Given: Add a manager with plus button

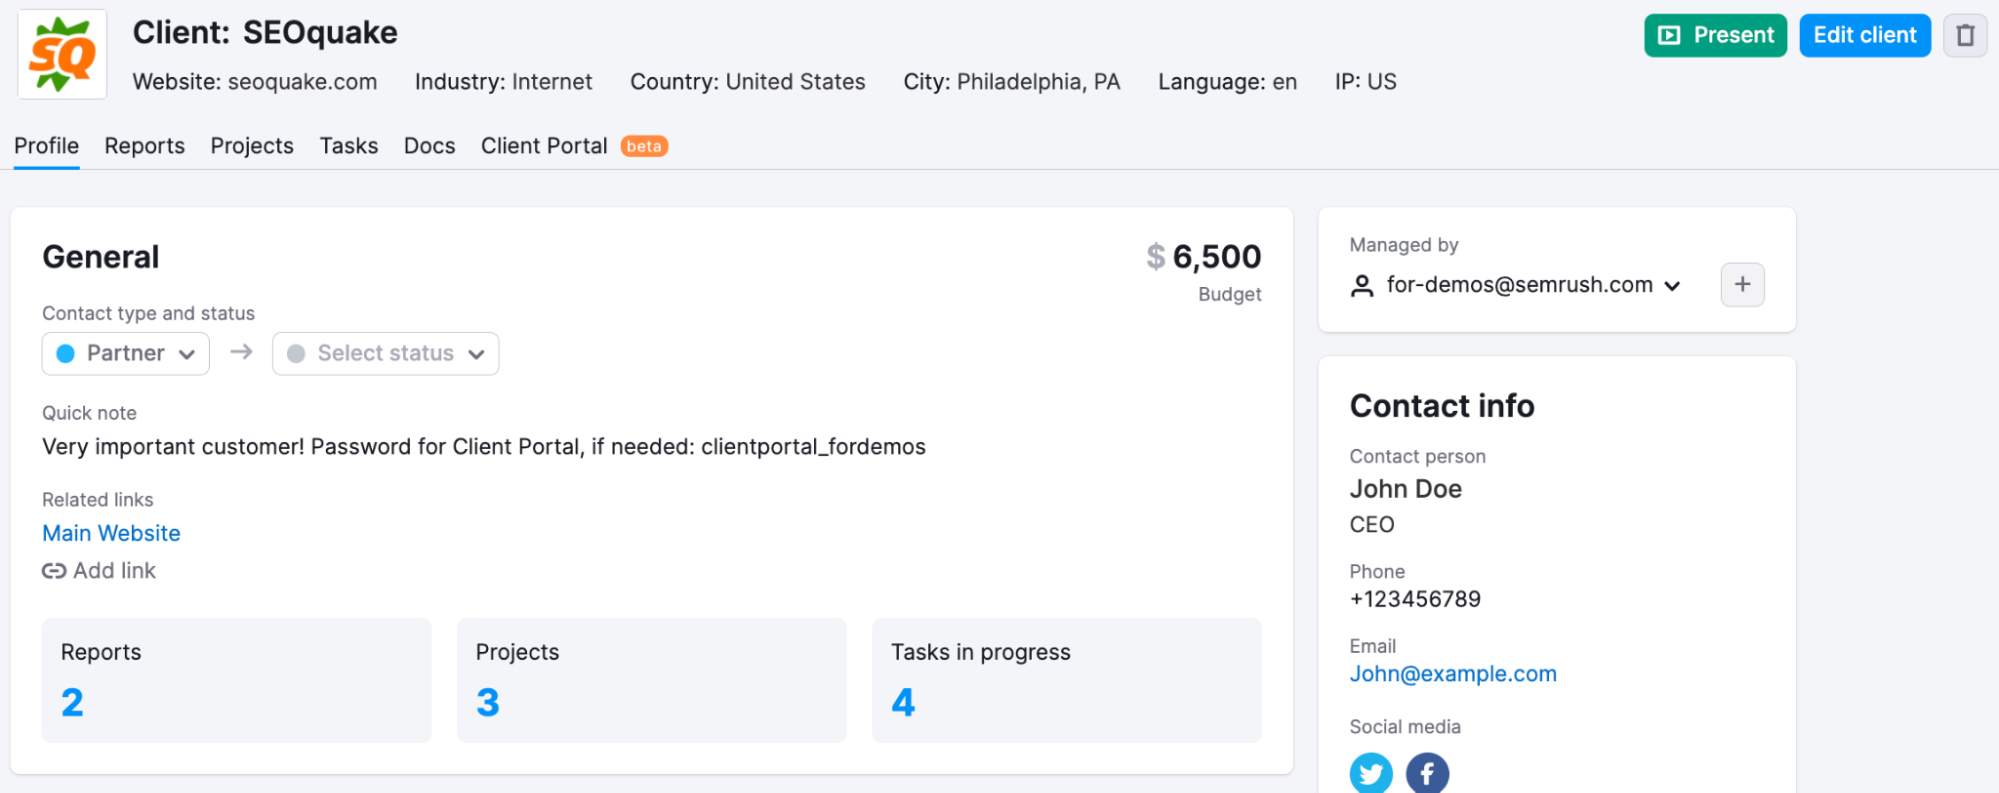Looking at the screenshot, I should (x=1742, y=285).
